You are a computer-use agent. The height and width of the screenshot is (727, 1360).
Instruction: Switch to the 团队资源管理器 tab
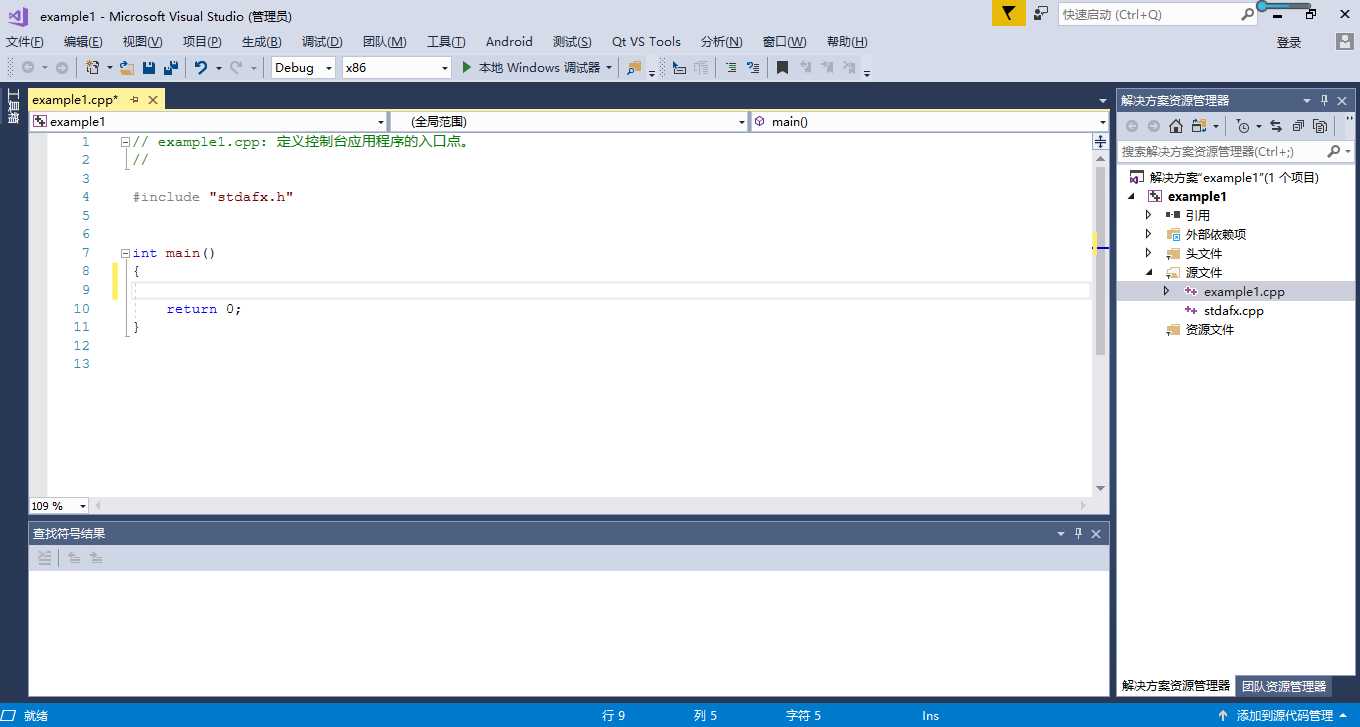point(1284,686)
